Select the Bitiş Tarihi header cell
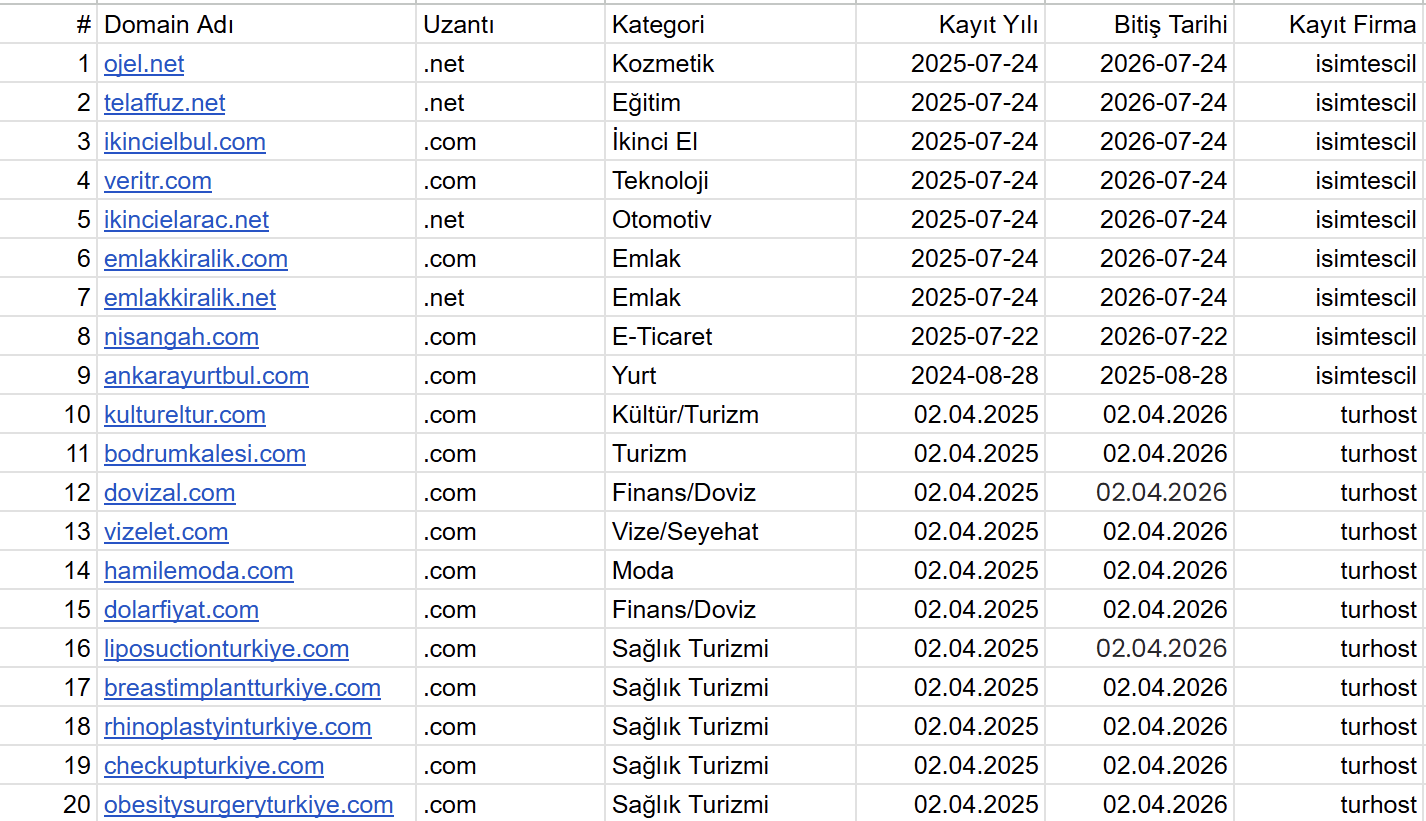Image resolution: width=1426 pixels, height=821 pixels. point(1140,25)
